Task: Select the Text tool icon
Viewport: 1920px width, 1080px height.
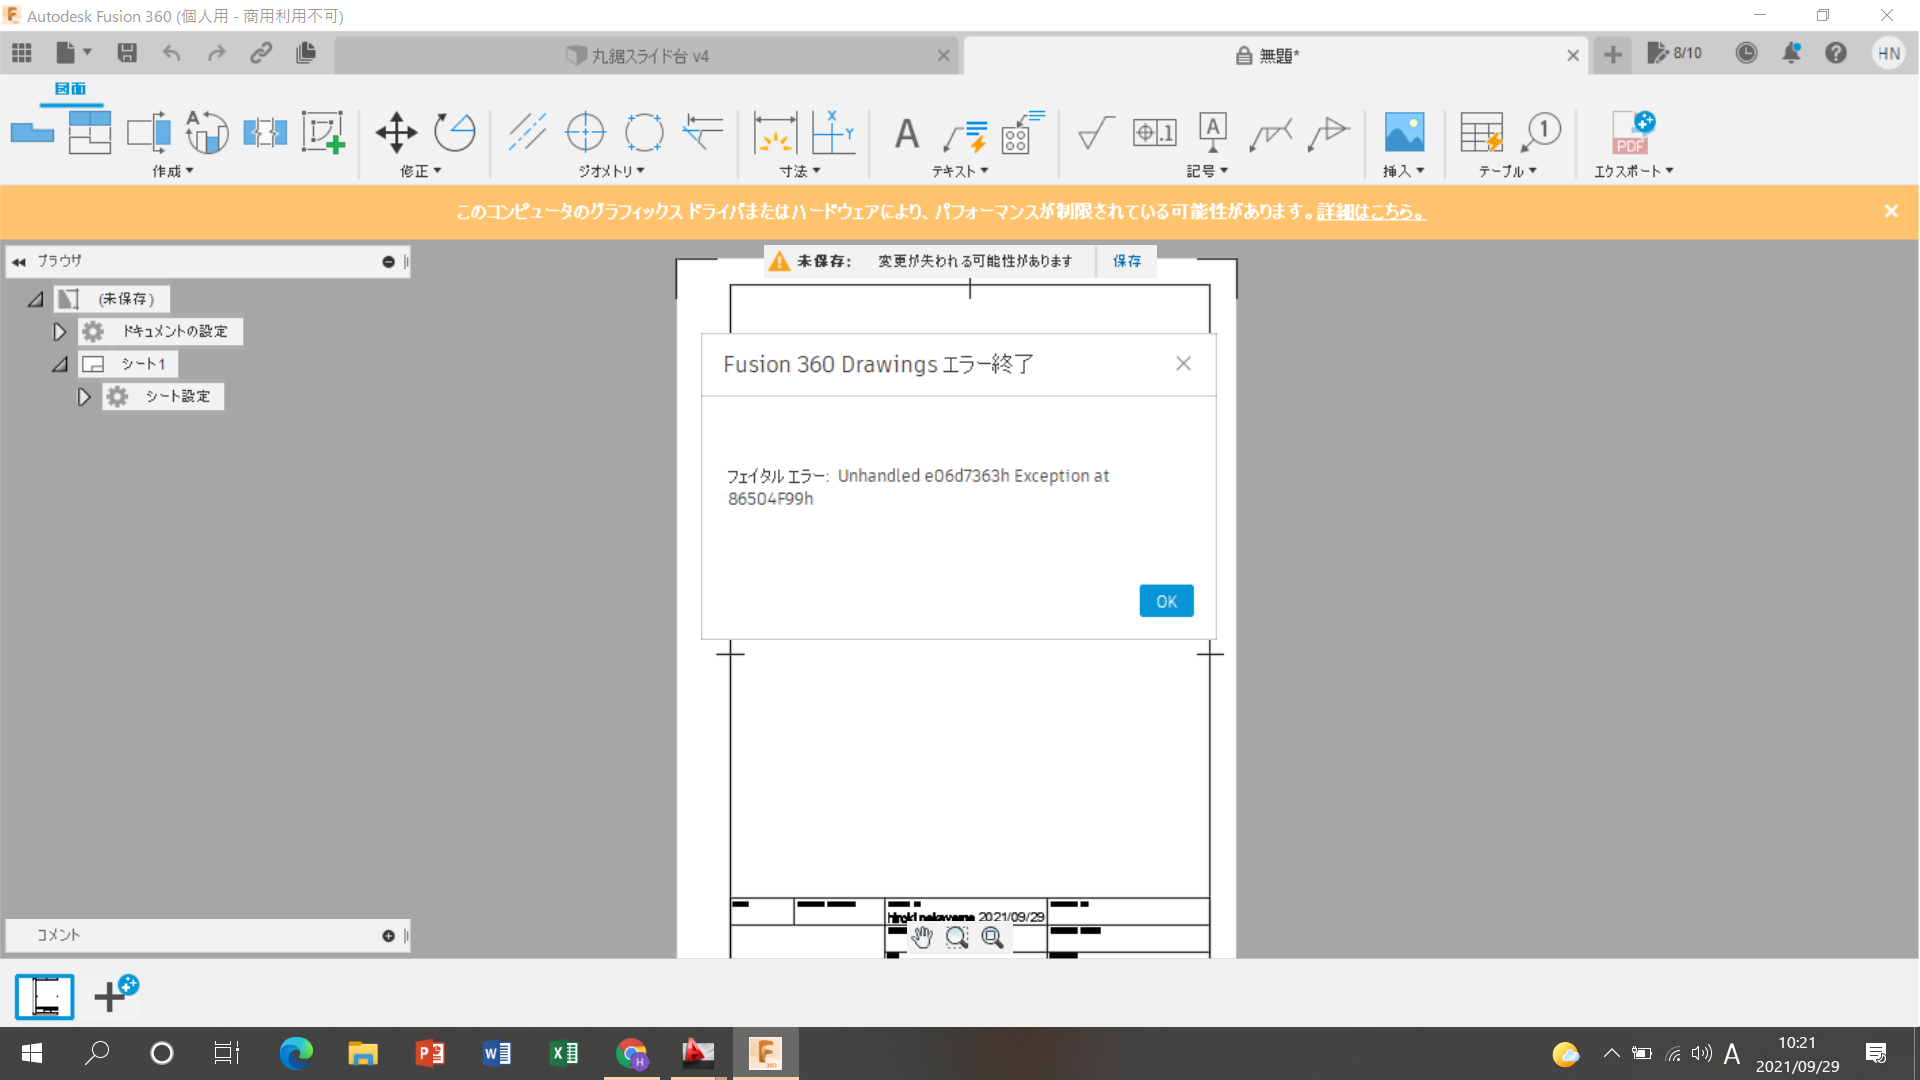Action: 906,132
